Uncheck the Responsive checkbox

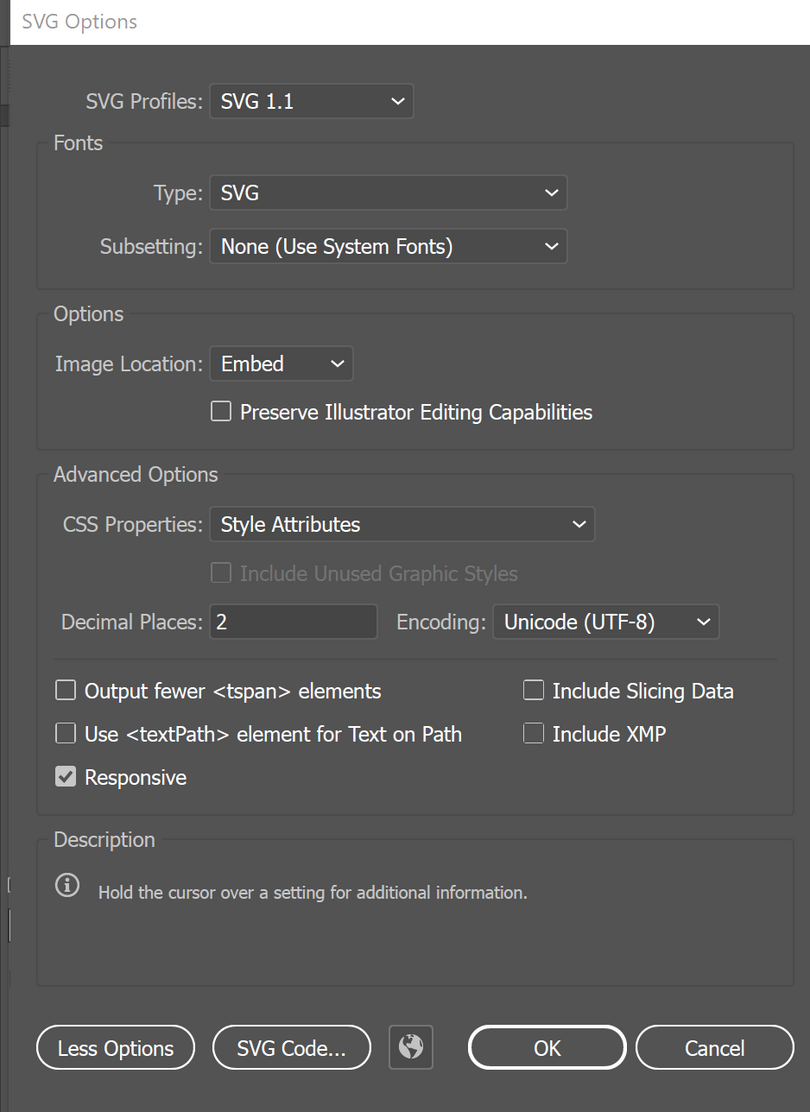click(x=66, y=777)
